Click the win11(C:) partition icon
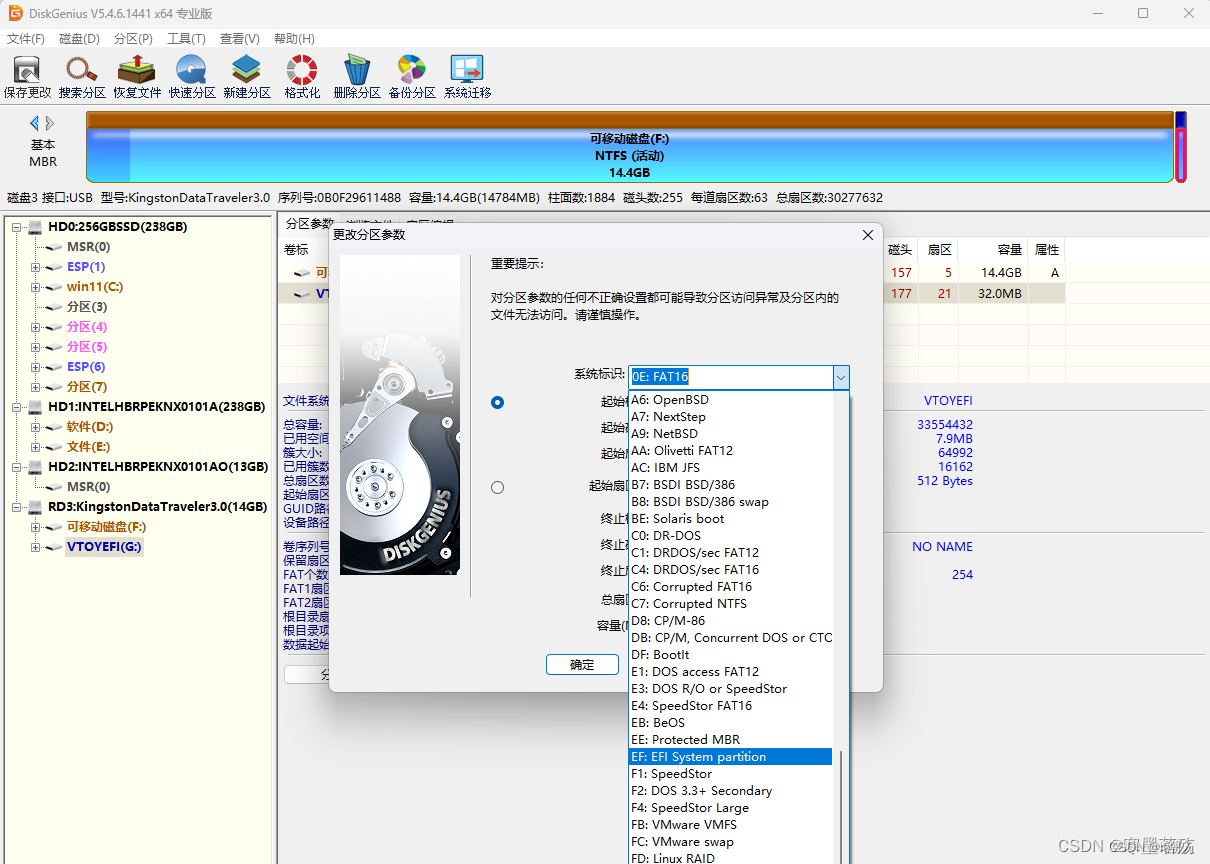This screenshot has height=864, width=1210. (x=54, y=287)
